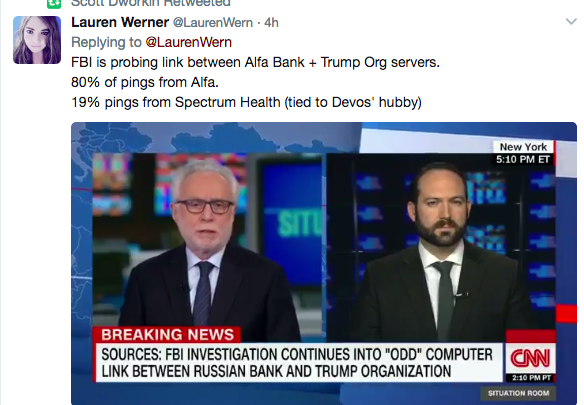The width and height of the screenshot is (584, 405).
Task: Click the line about Spectrum Health pings
Action: pyautogui.click(x=246, y=102)
